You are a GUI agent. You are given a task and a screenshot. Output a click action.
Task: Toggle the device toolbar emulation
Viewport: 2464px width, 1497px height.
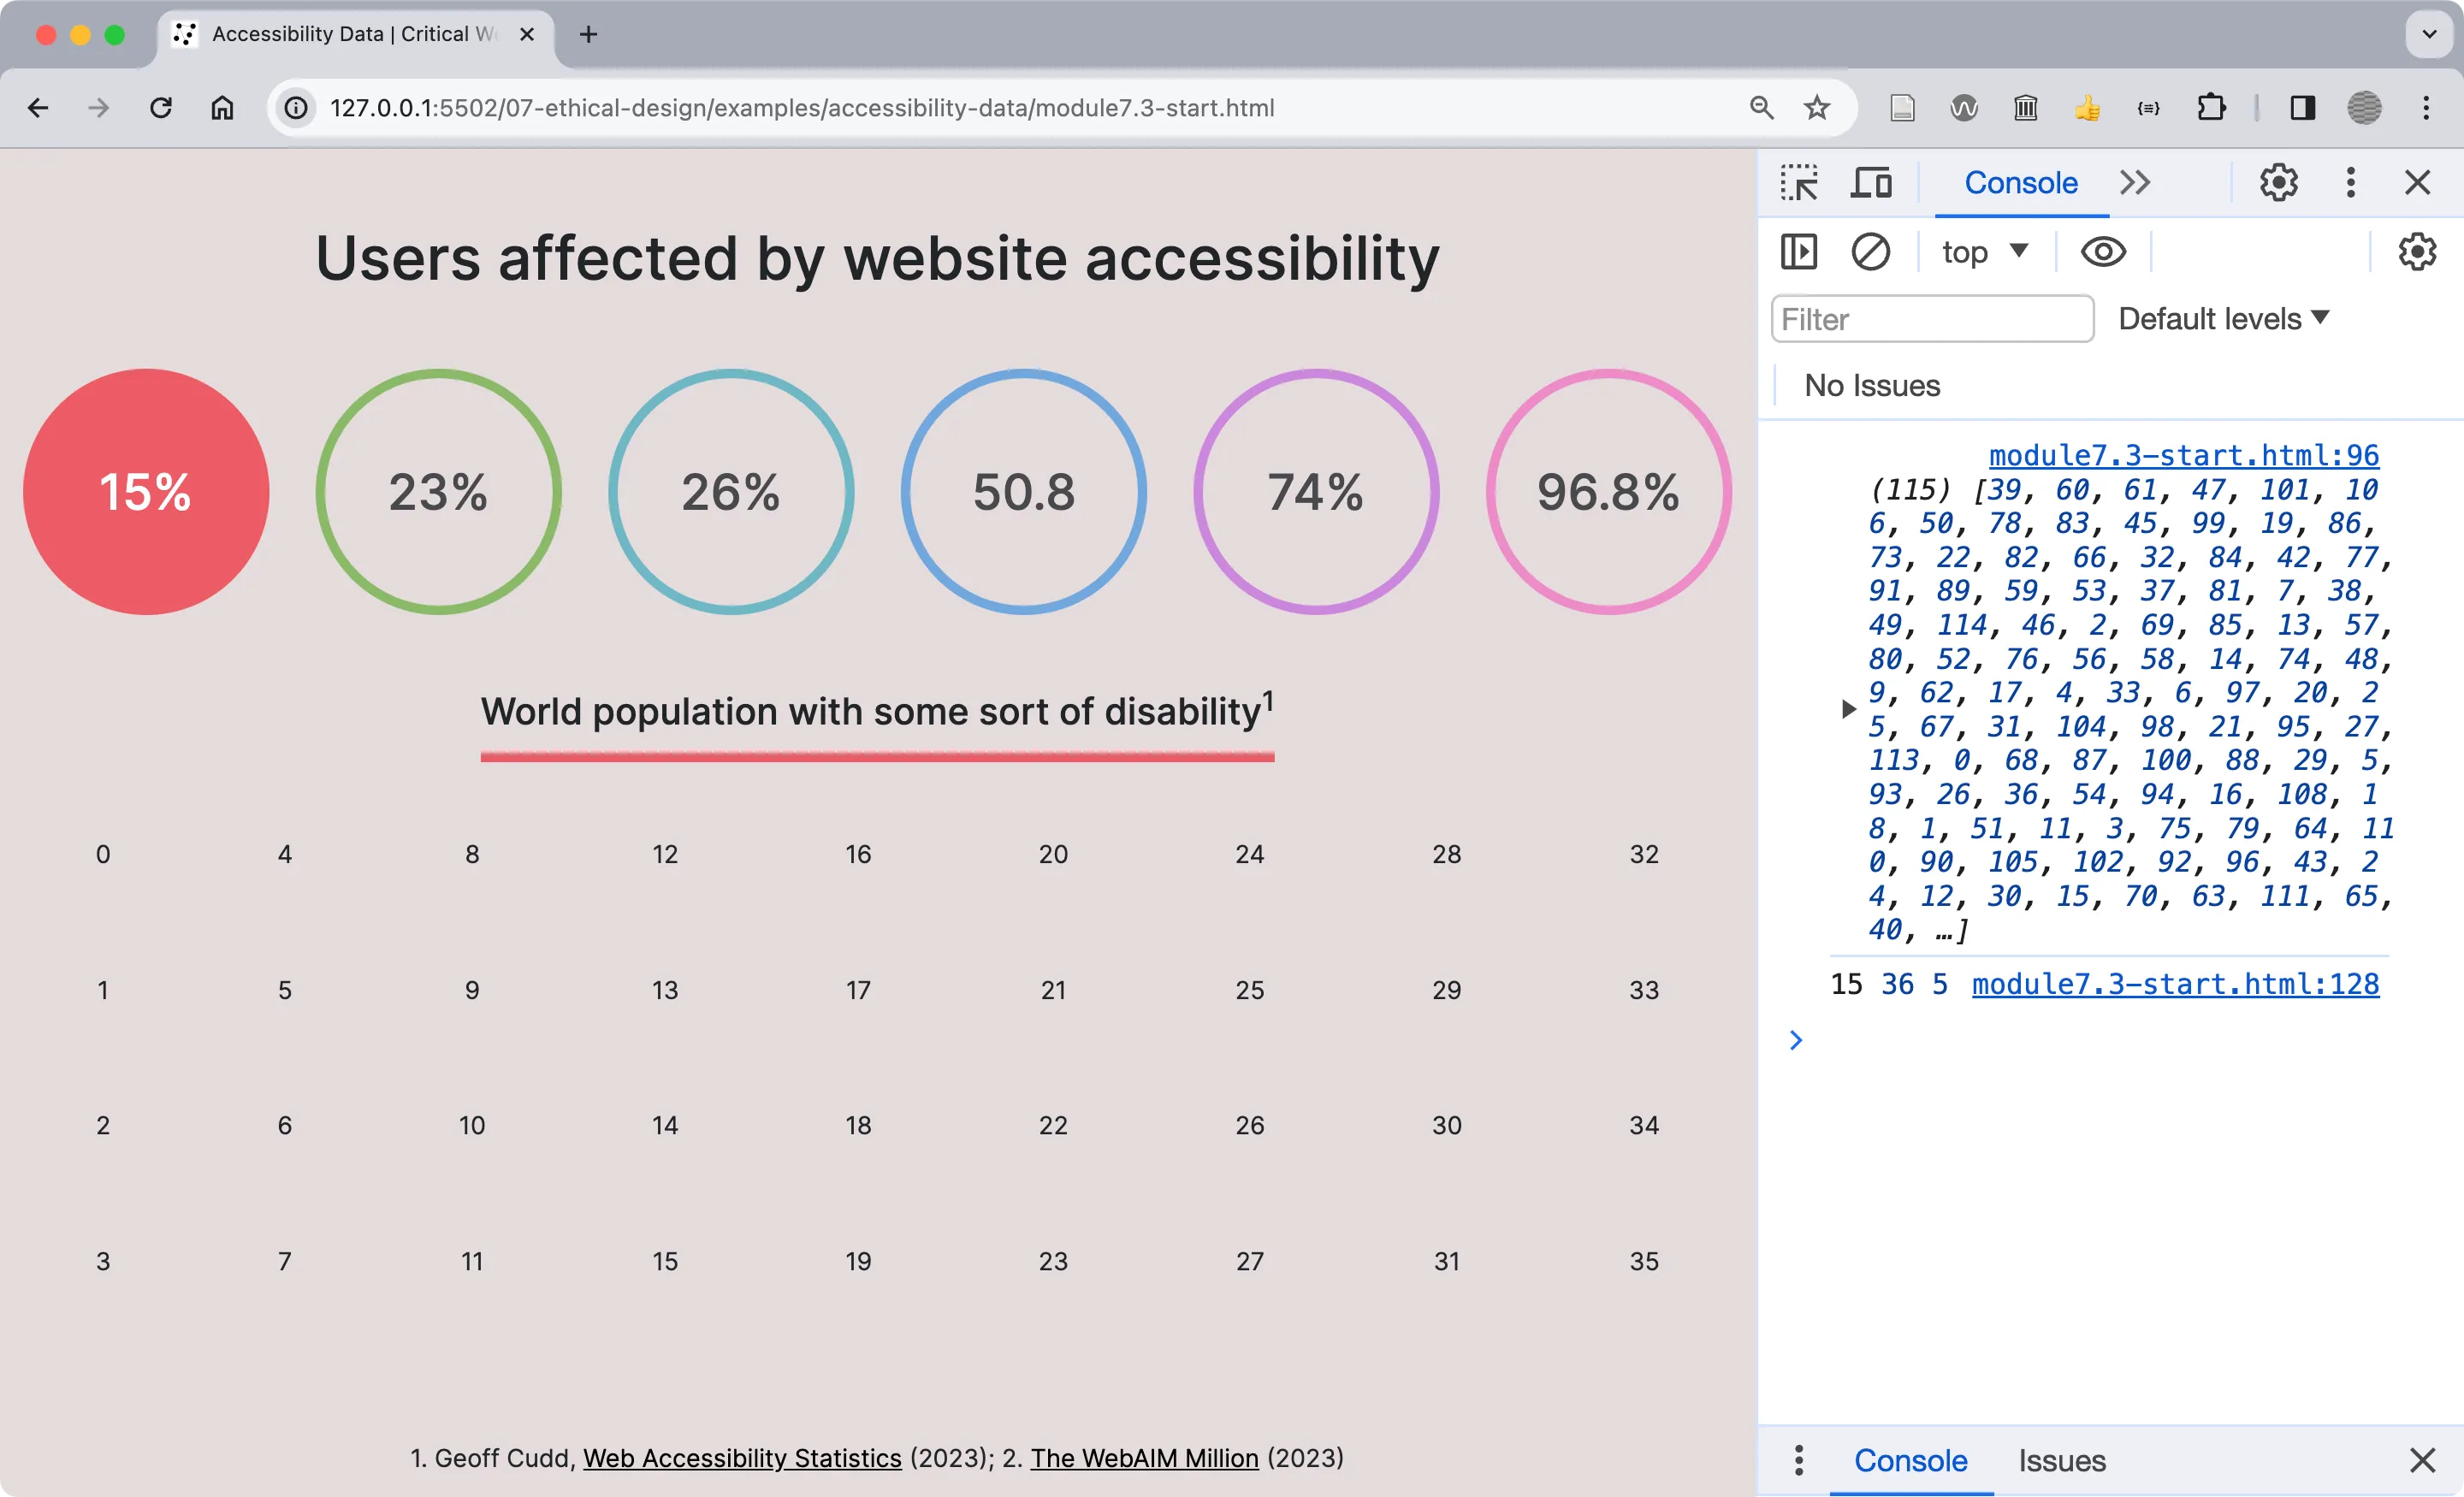point(1871,182)
